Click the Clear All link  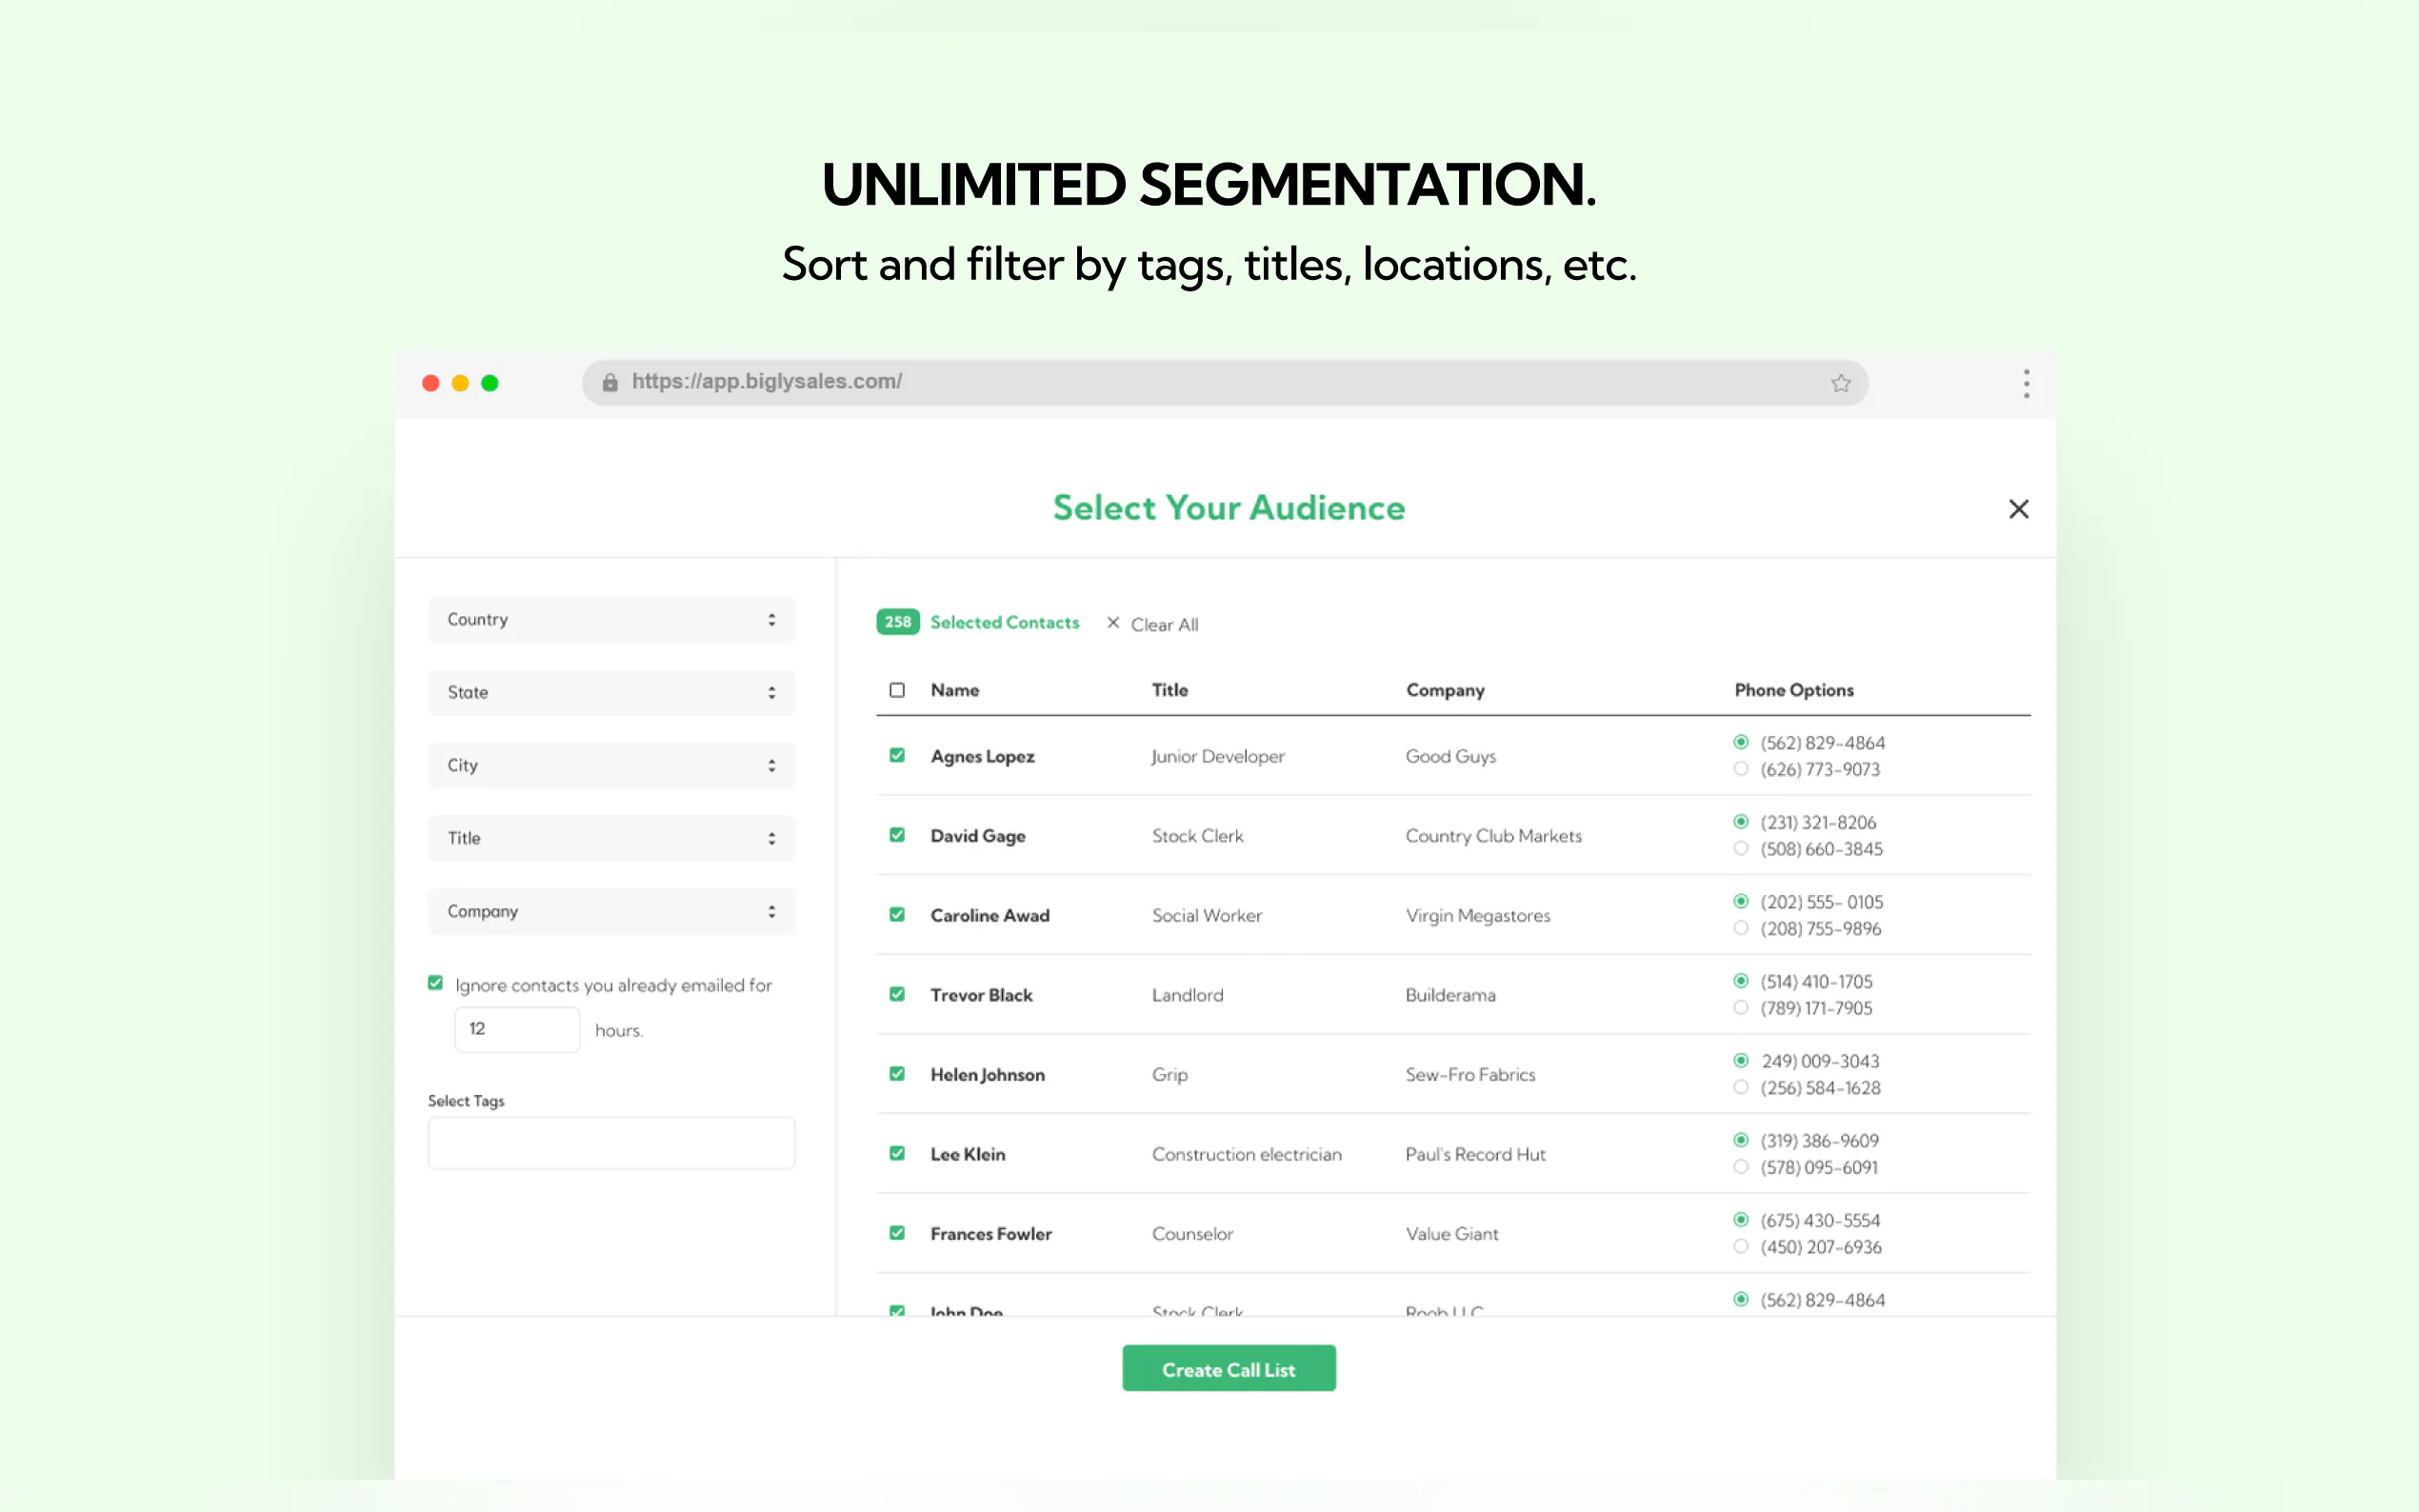(x=1164, y=625)
